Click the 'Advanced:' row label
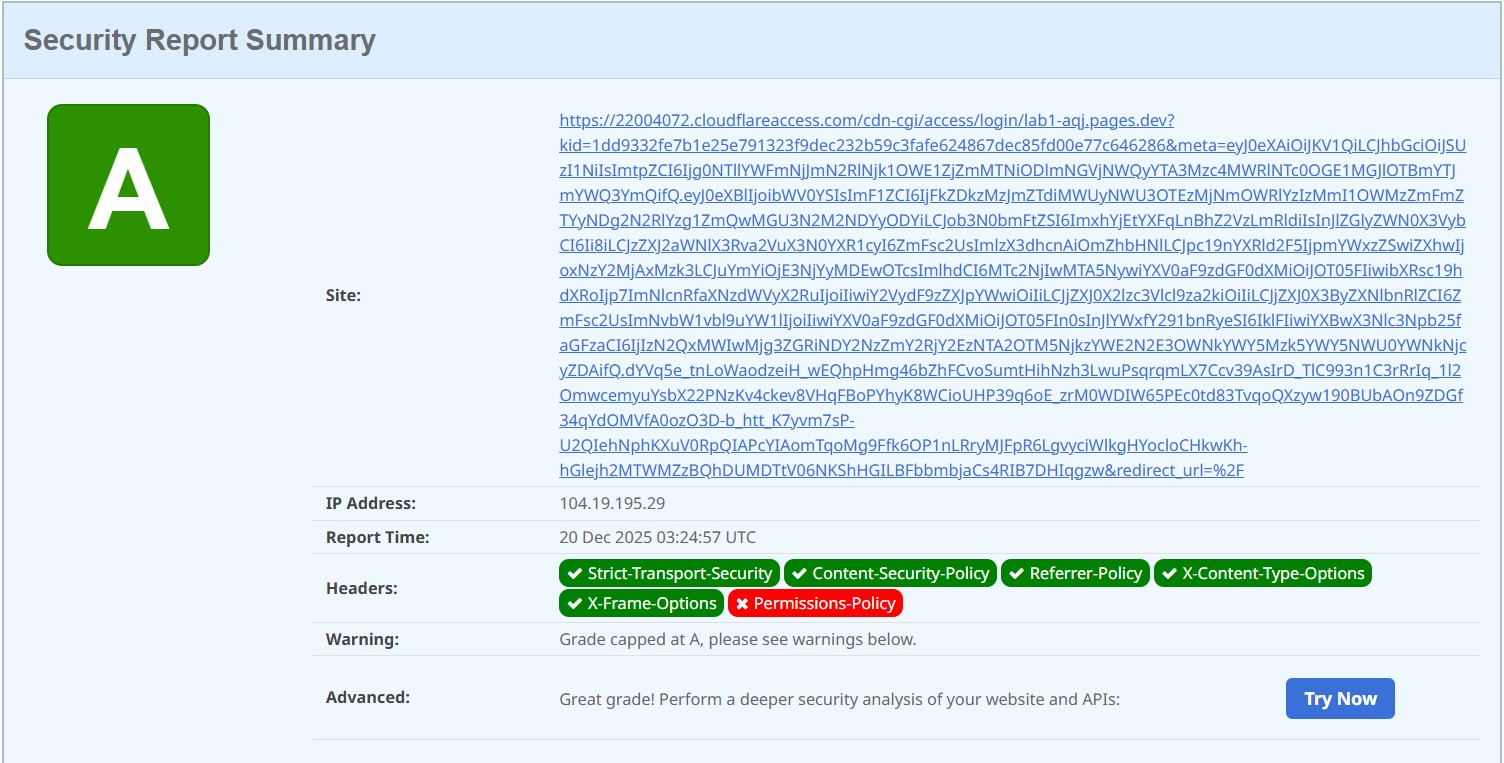 coord(367,698)
